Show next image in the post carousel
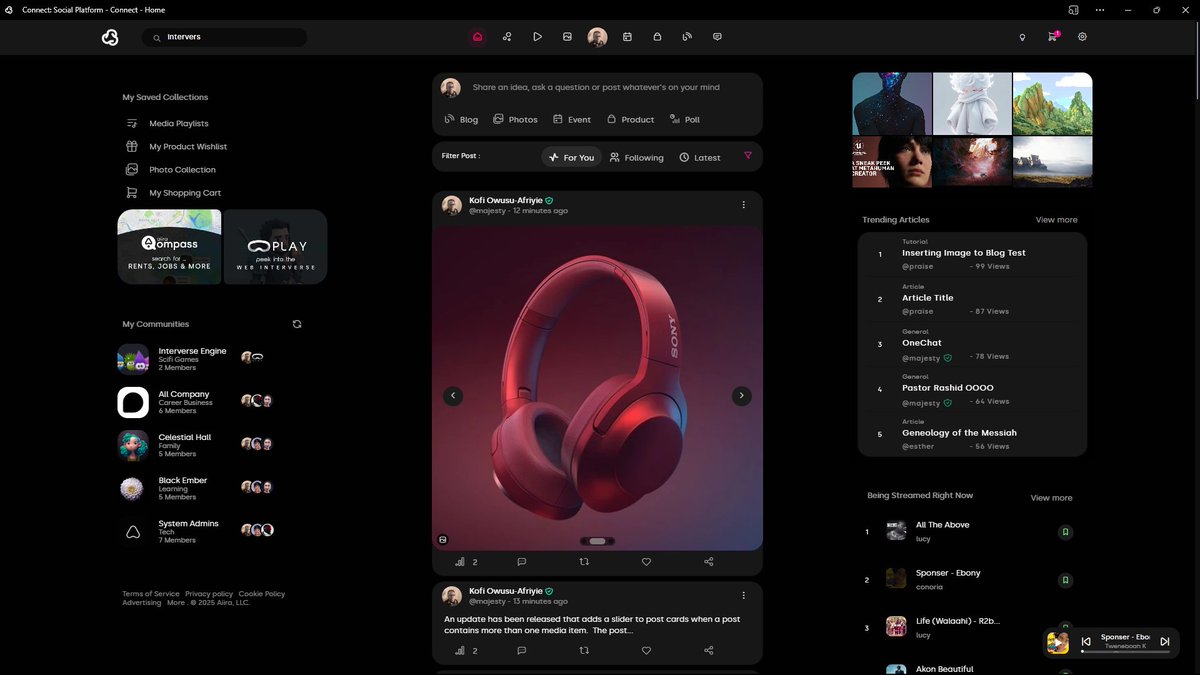Viewport: 1200px width, 675px height. 741,396
